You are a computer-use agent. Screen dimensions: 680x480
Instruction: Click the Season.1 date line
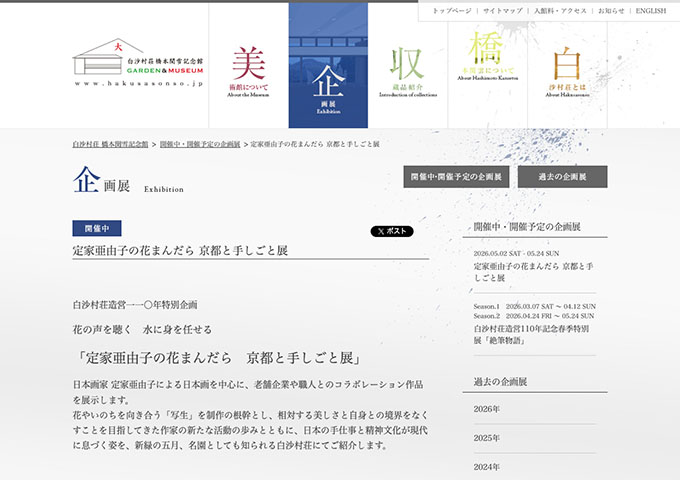535,306
